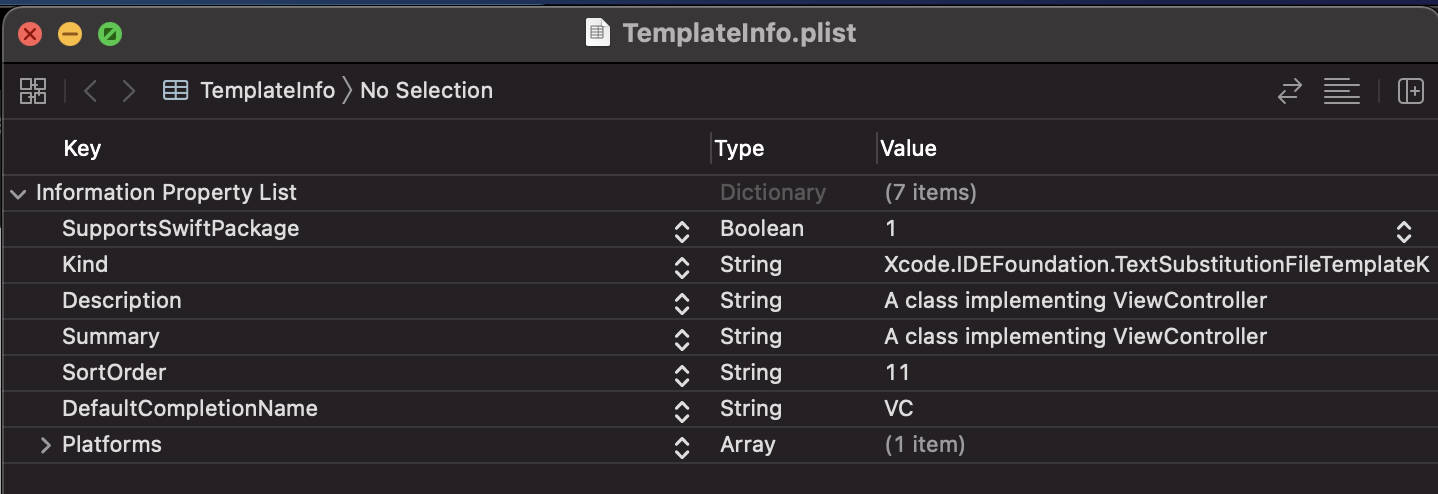Expand the Platforms array row

[45, 446]
